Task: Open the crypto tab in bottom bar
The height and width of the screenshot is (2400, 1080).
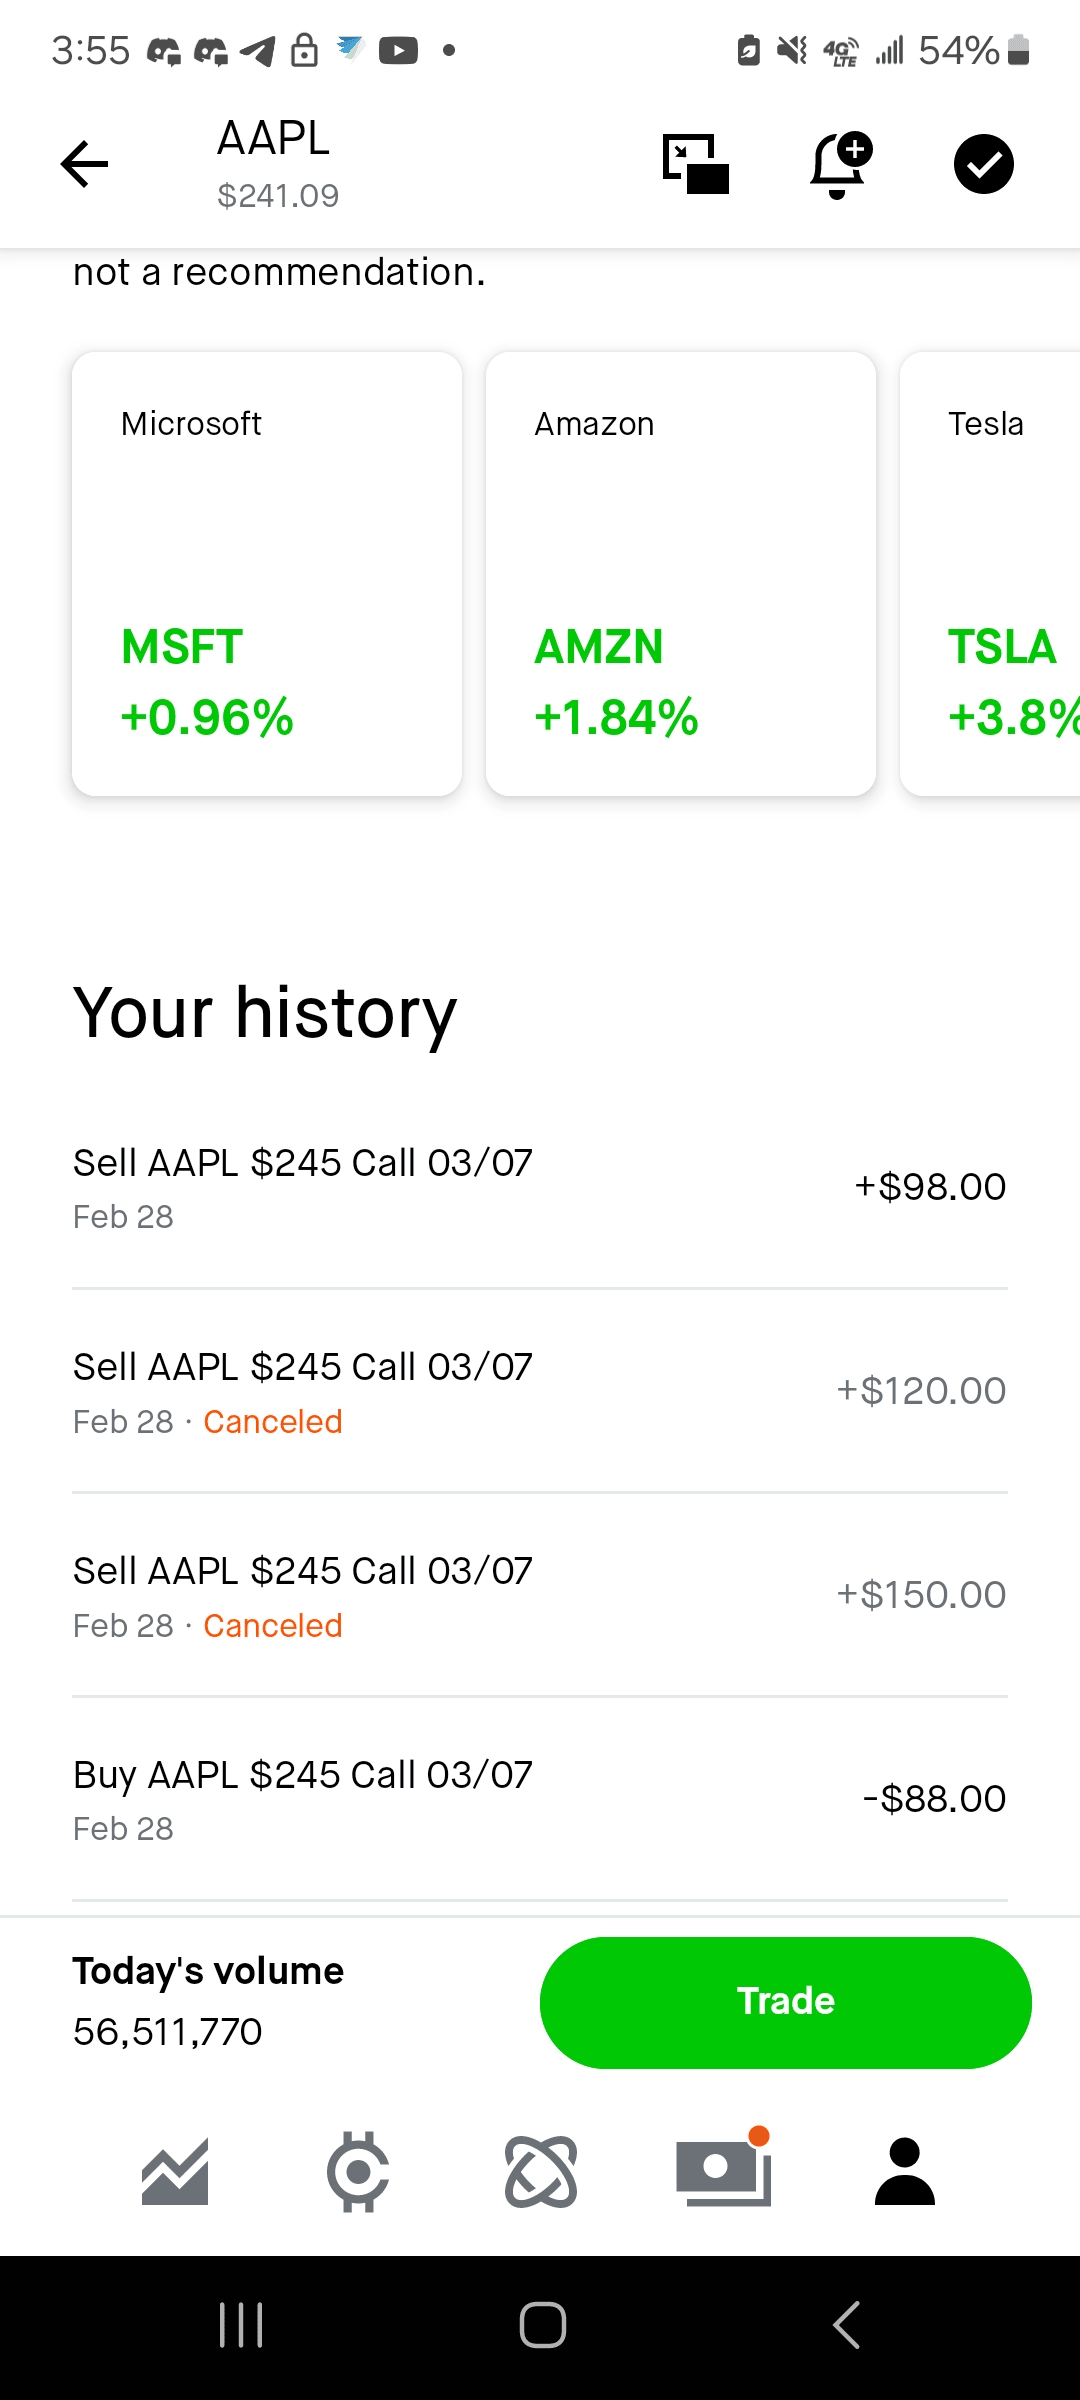Action: 358,2171
